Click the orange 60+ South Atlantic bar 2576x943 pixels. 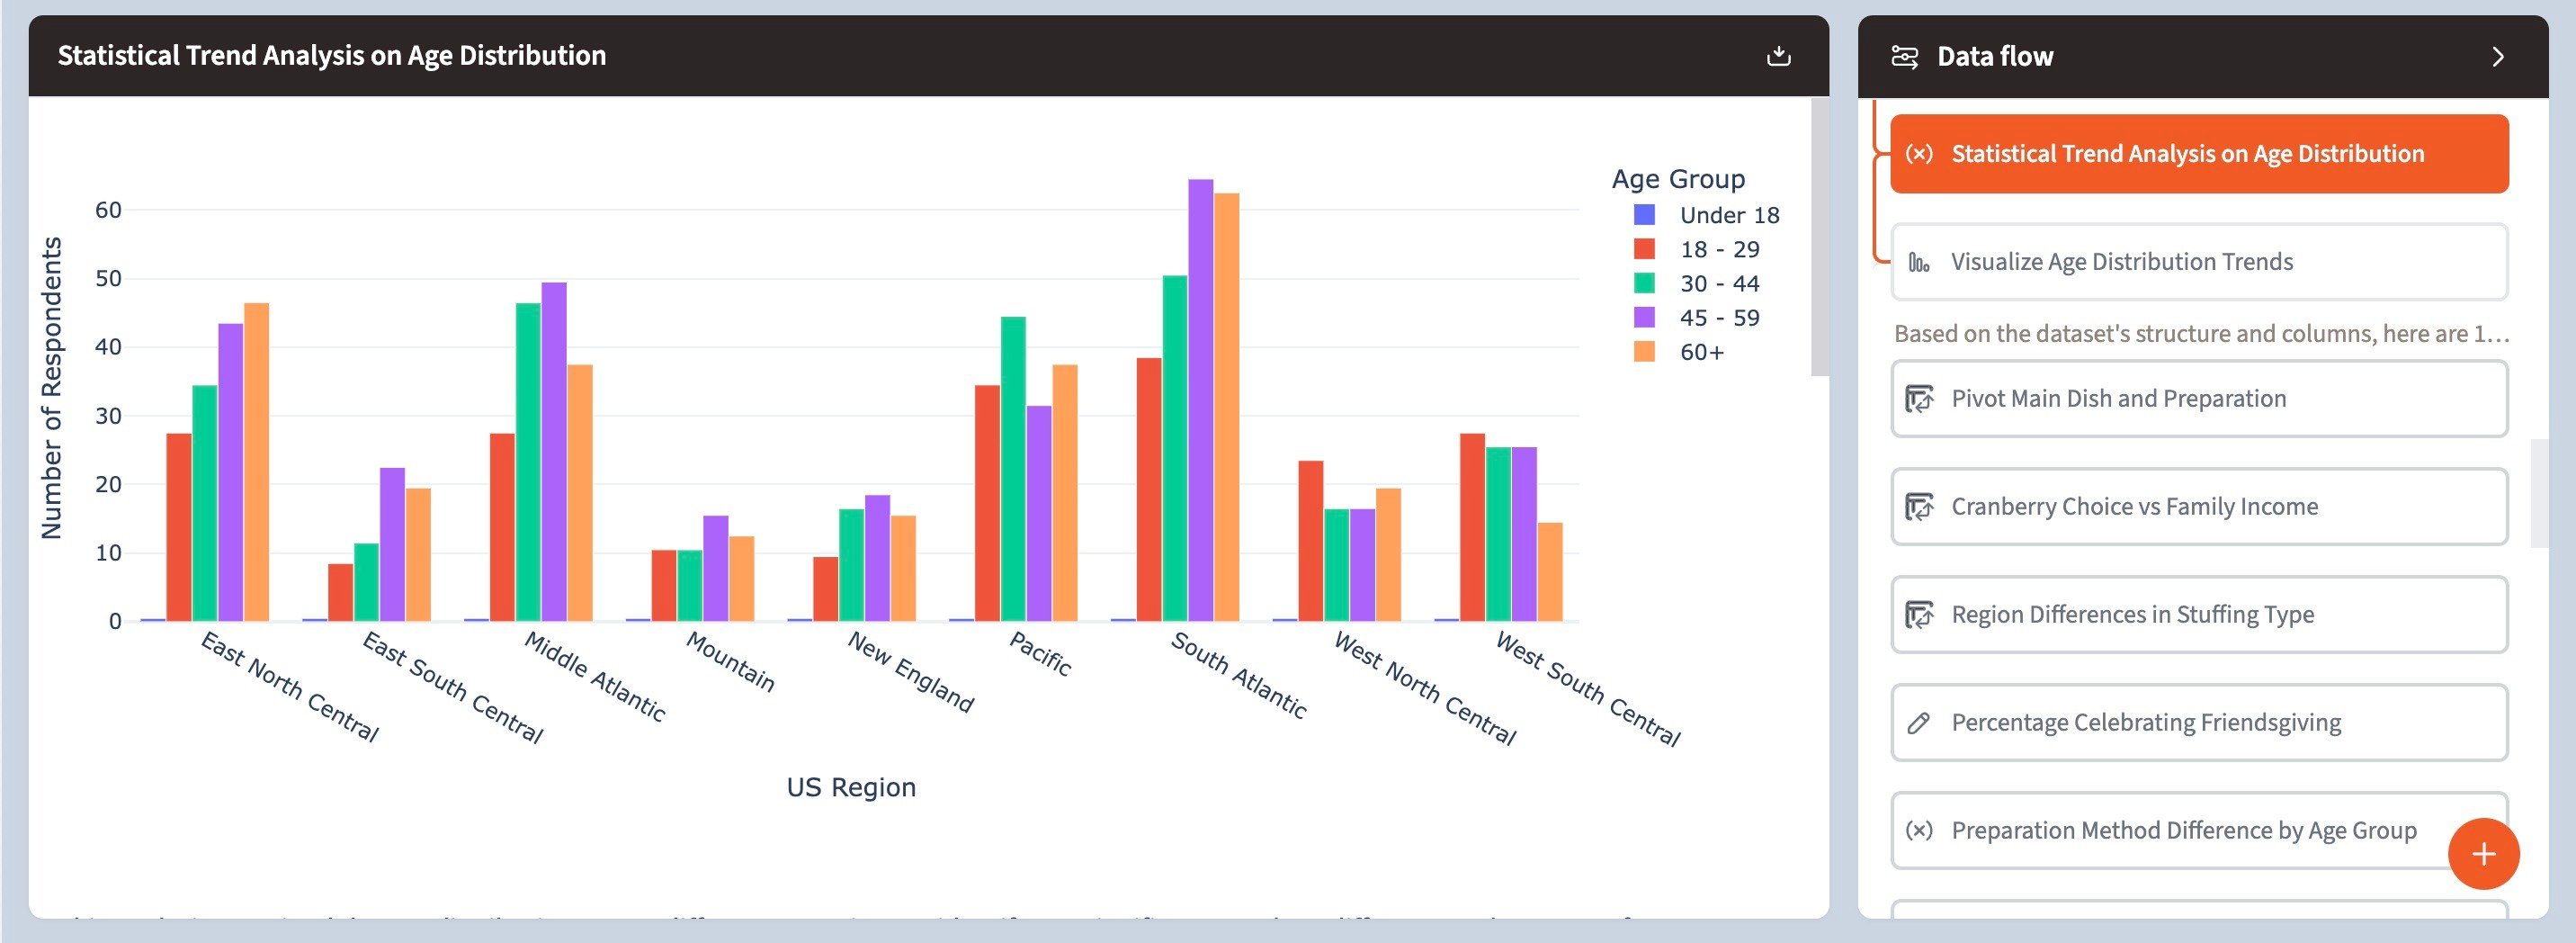tap(1226, 407)
